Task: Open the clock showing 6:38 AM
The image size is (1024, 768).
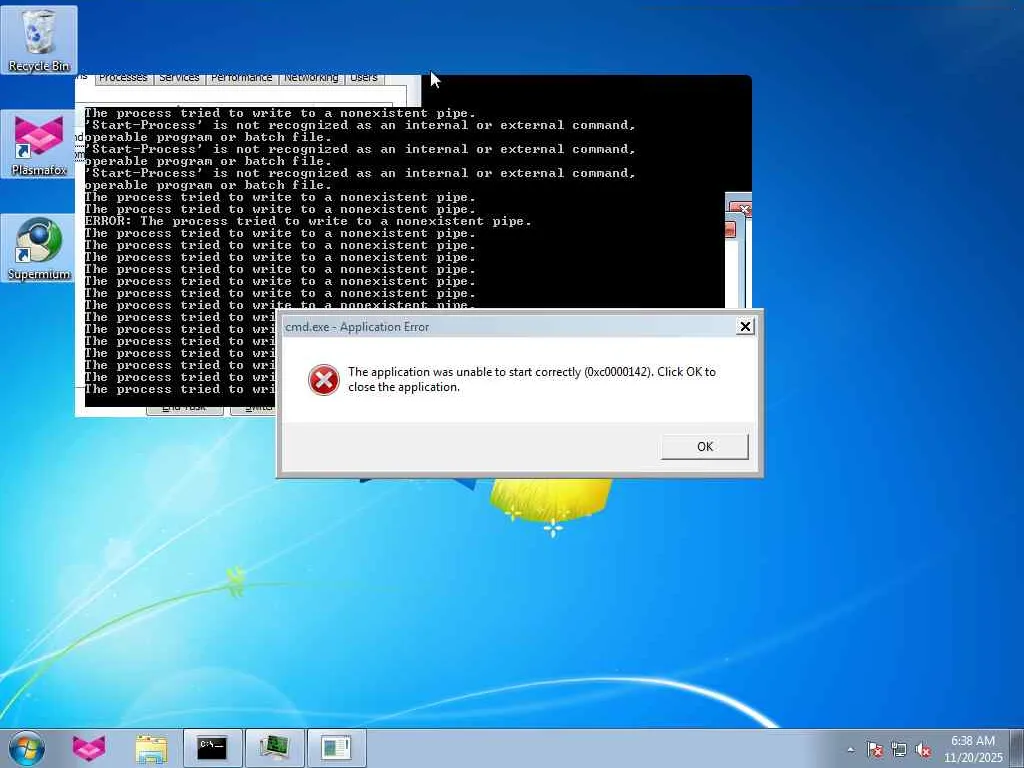Action: click(973, 749)
